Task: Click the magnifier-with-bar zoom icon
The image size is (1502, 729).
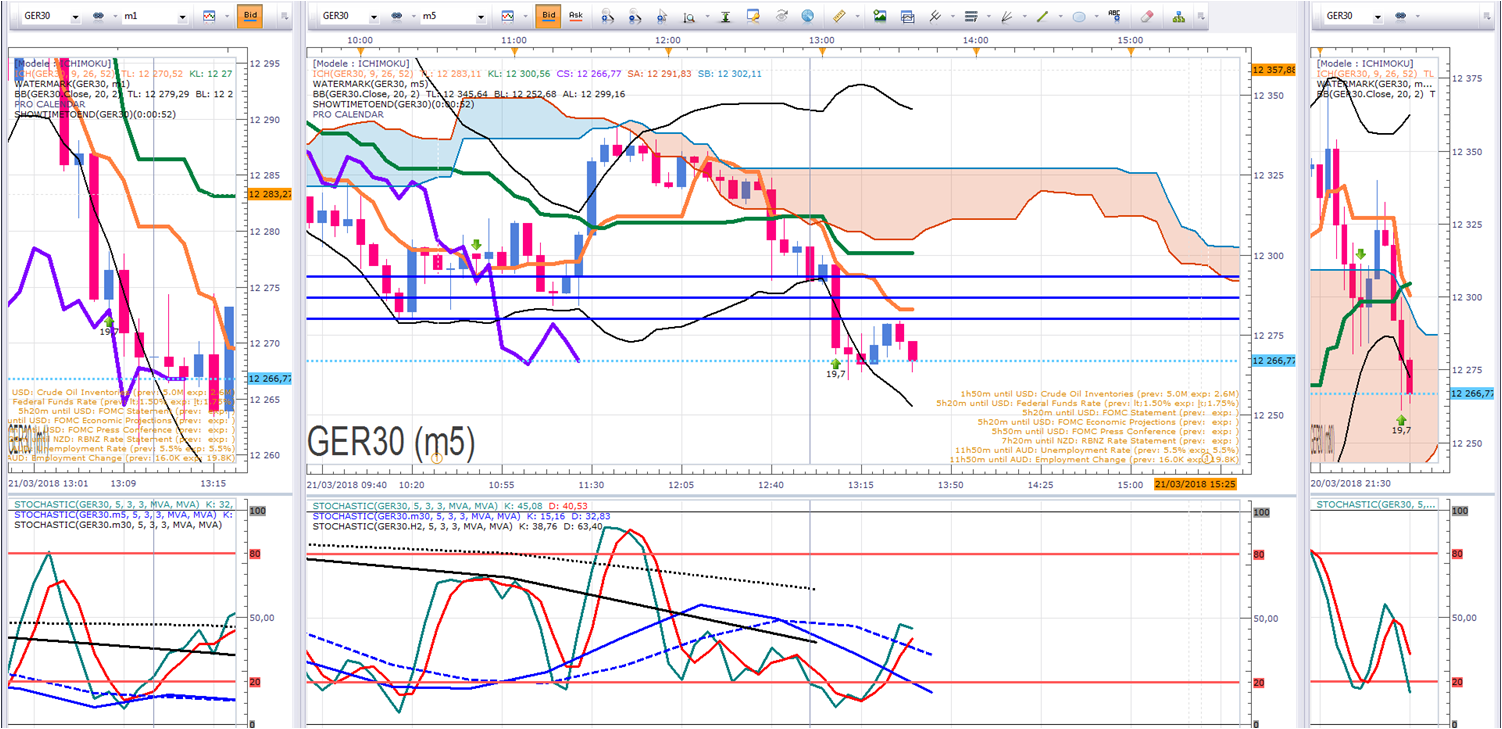Action: [689, 17]
